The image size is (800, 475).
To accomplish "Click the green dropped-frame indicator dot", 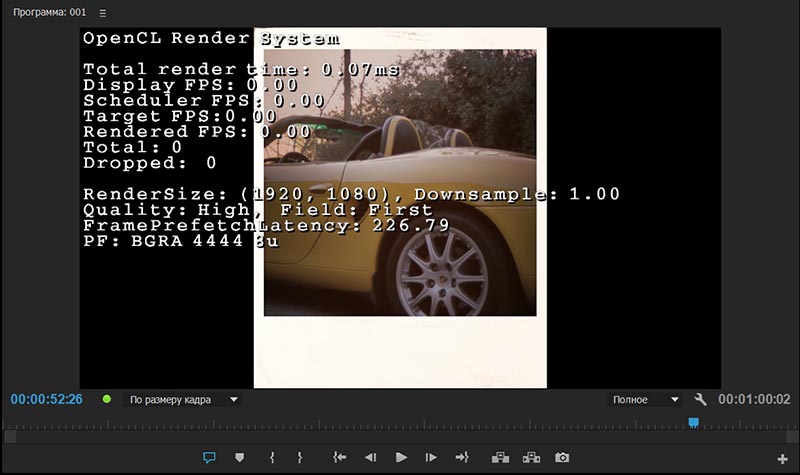I will click(107, 399).
